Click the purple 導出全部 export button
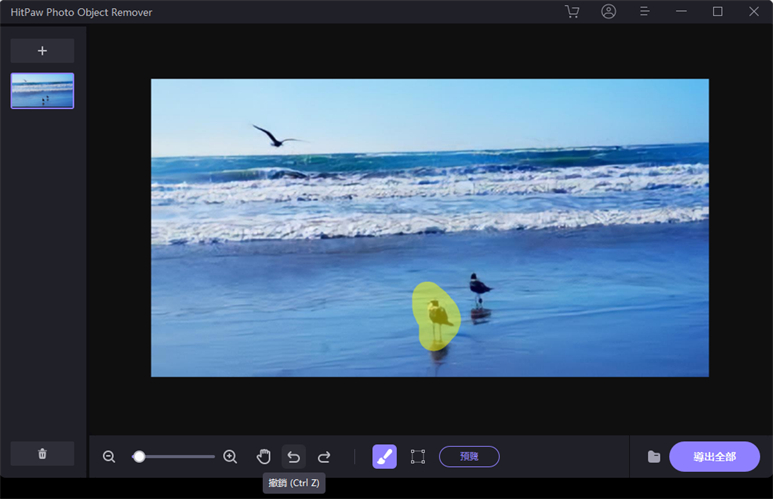Screen dimensions: 773x499 [x=715, y=457]
